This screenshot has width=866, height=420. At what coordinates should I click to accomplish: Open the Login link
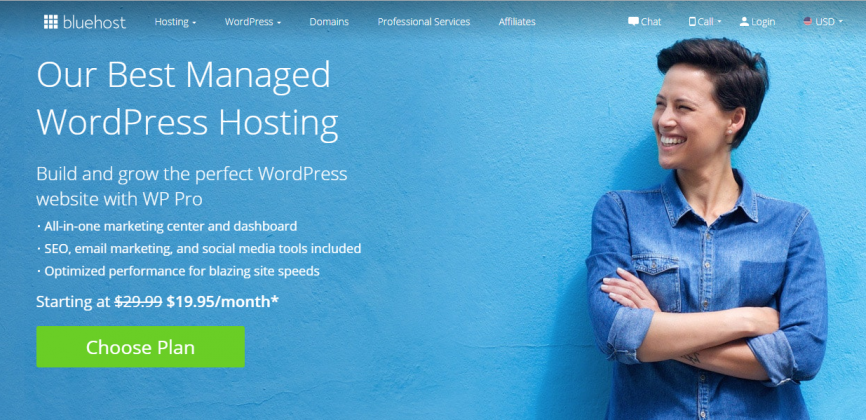(763, 22)
